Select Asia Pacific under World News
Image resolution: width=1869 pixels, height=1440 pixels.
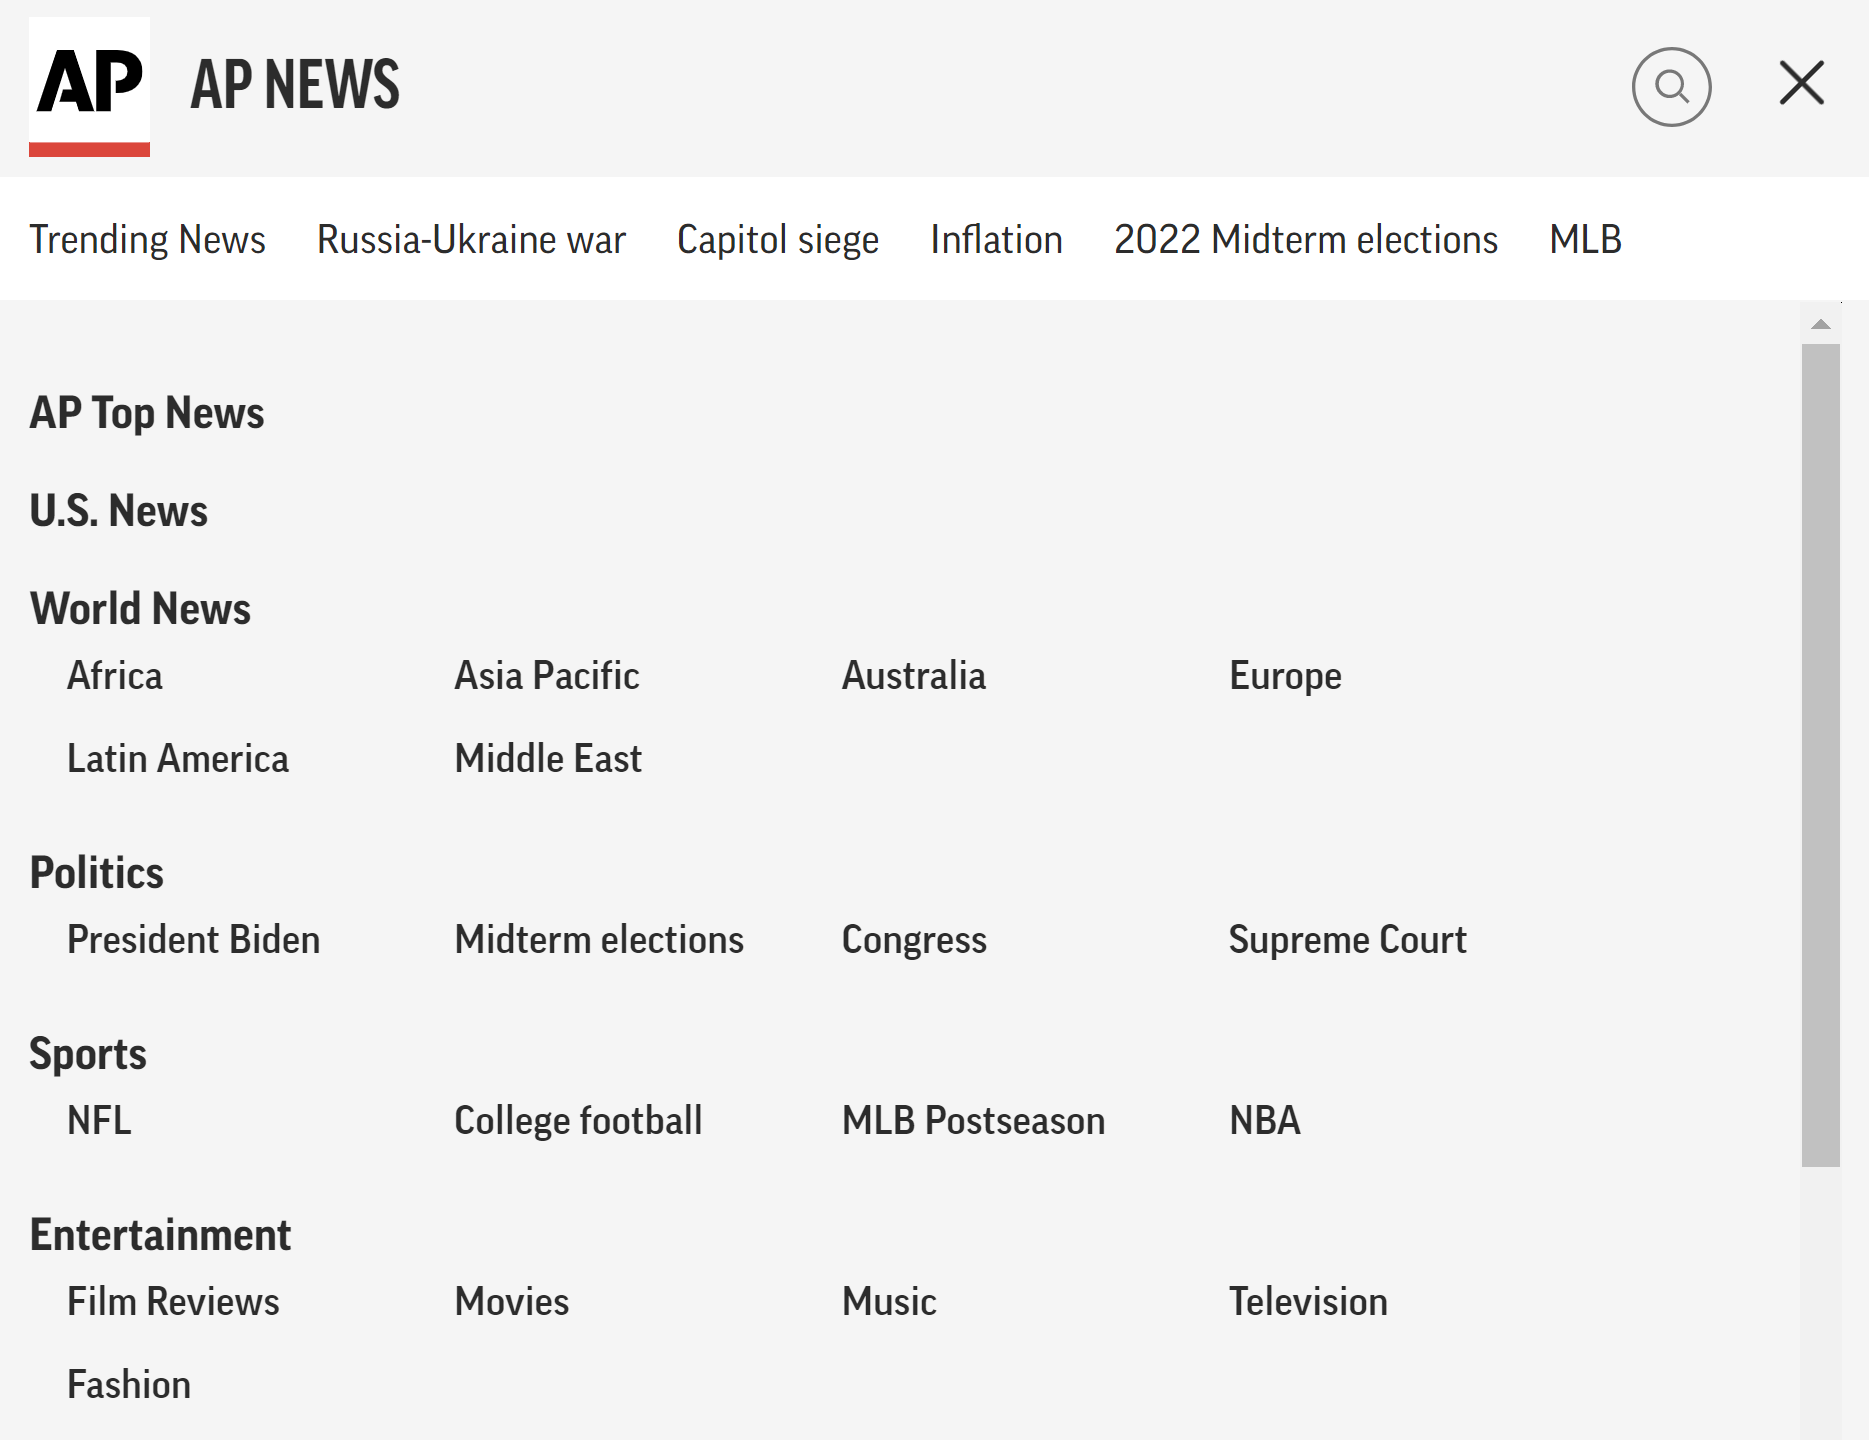[x=547, y=676]
